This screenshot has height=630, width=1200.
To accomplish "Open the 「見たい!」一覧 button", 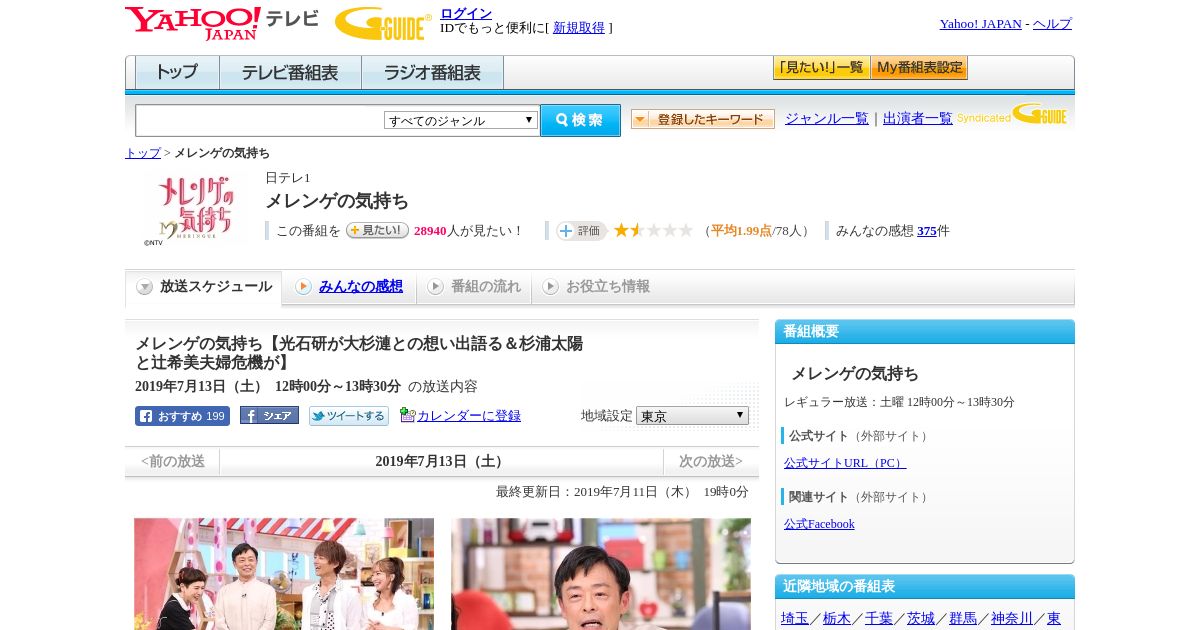I will click(x=821, y=68).
